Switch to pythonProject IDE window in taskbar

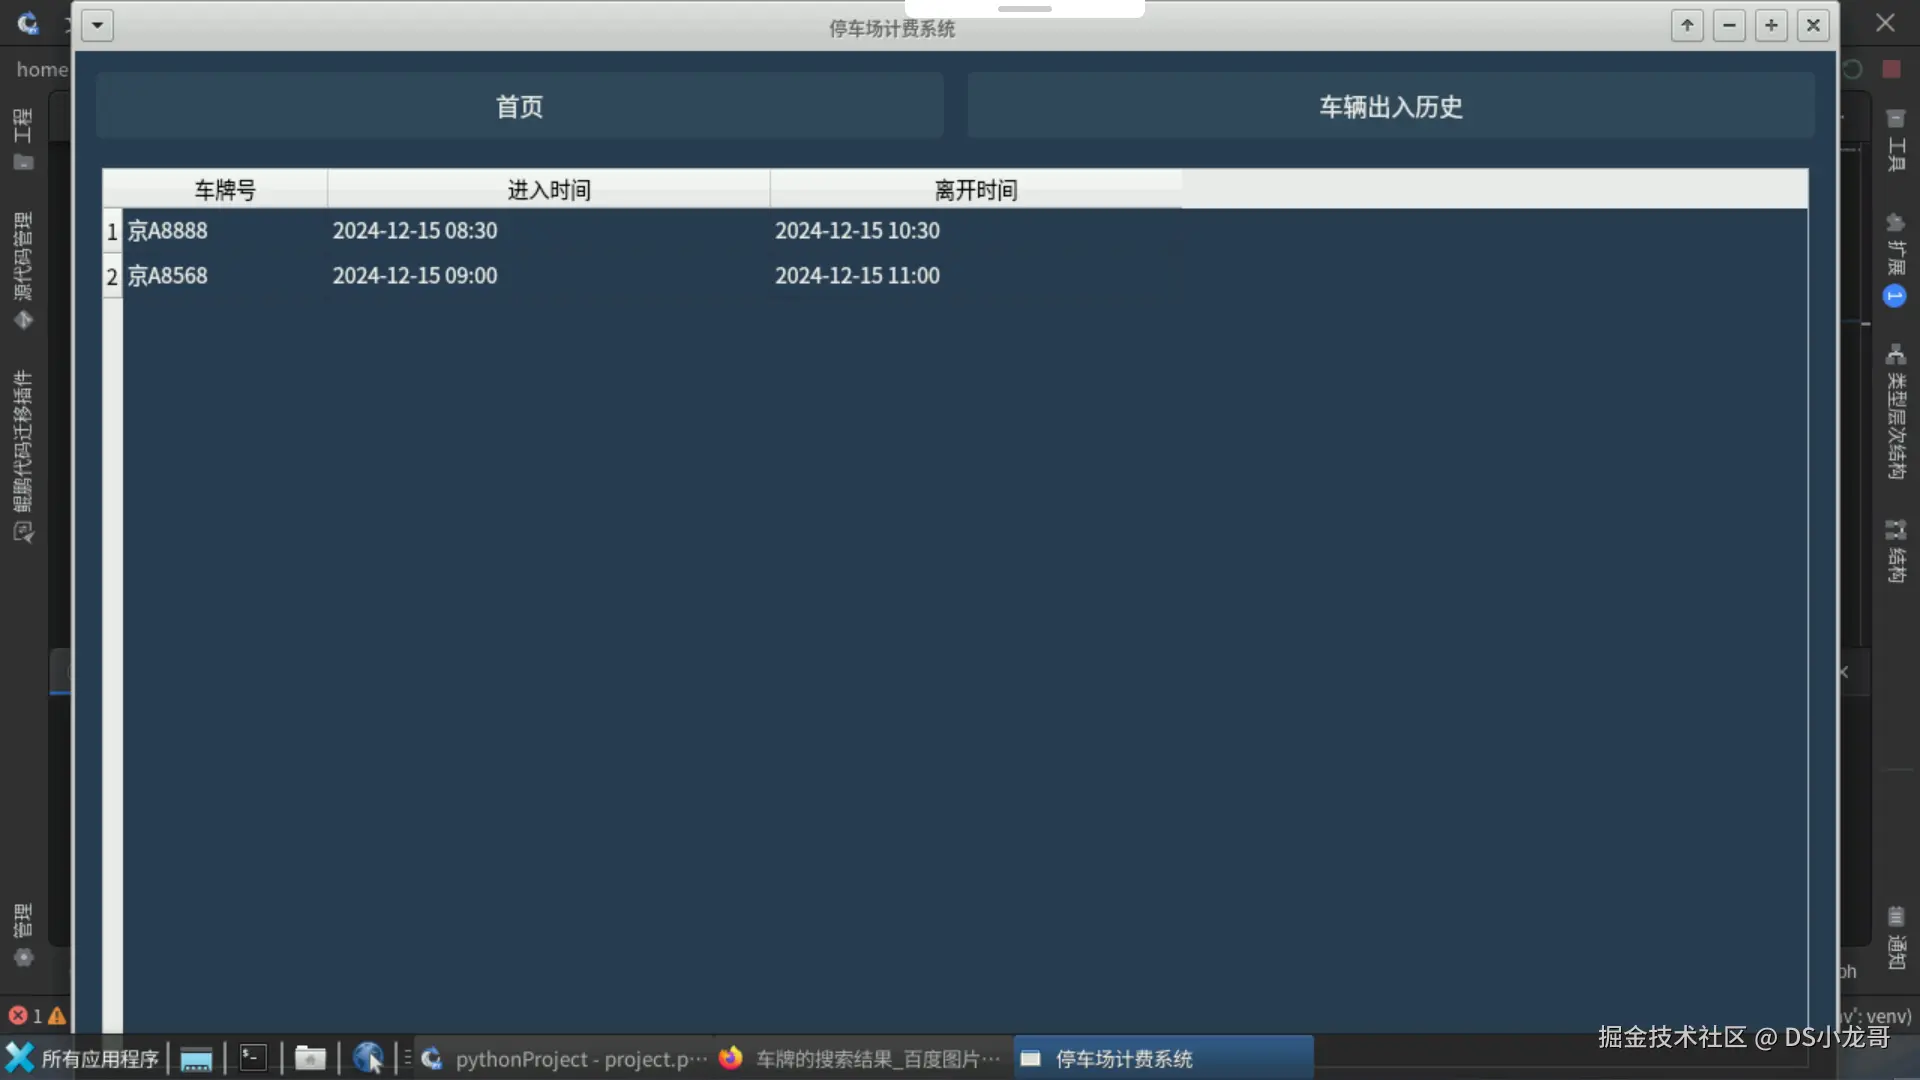(x=565, y=1058)
